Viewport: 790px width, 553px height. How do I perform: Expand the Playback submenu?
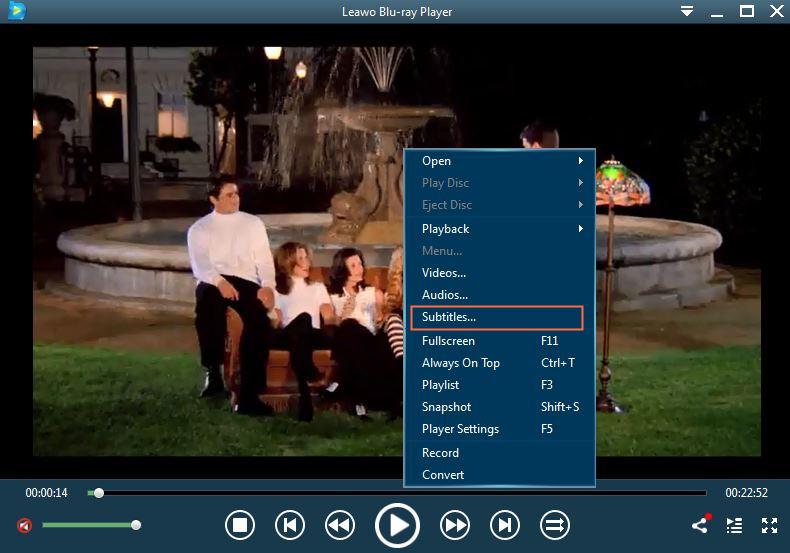(500, 229)
